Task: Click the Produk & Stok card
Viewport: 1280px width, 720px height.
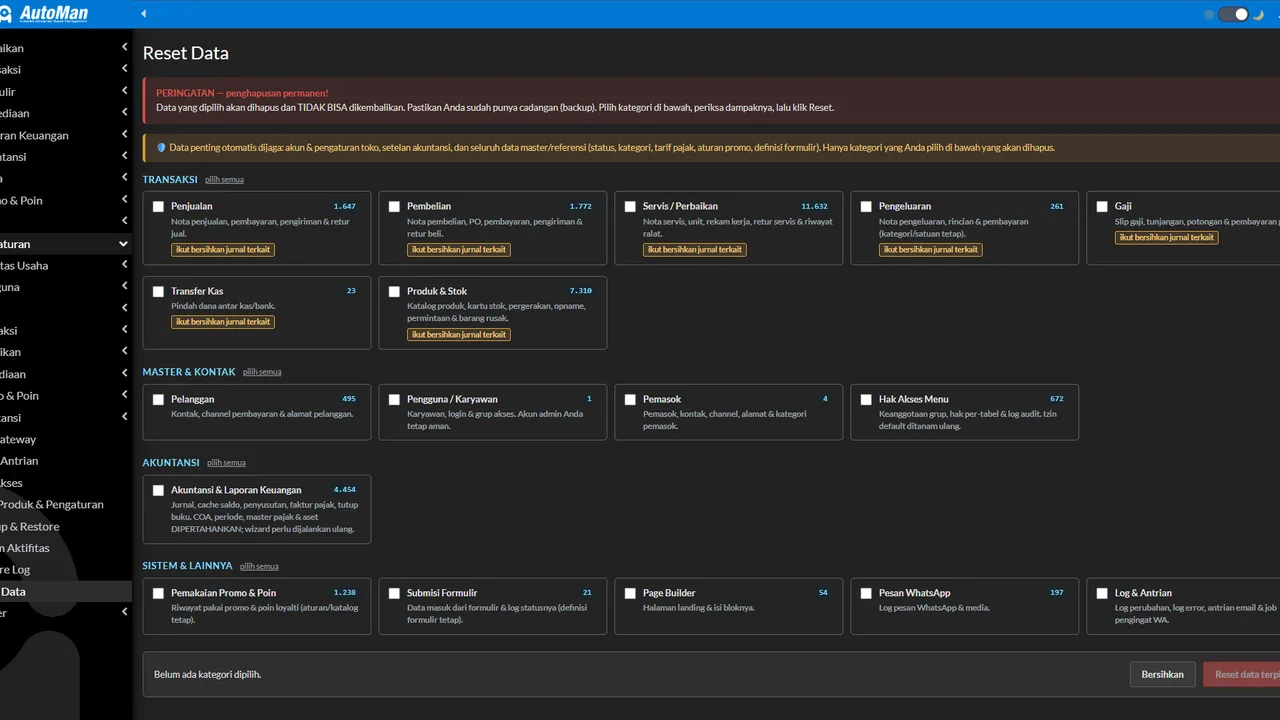Action: (492, 313)
